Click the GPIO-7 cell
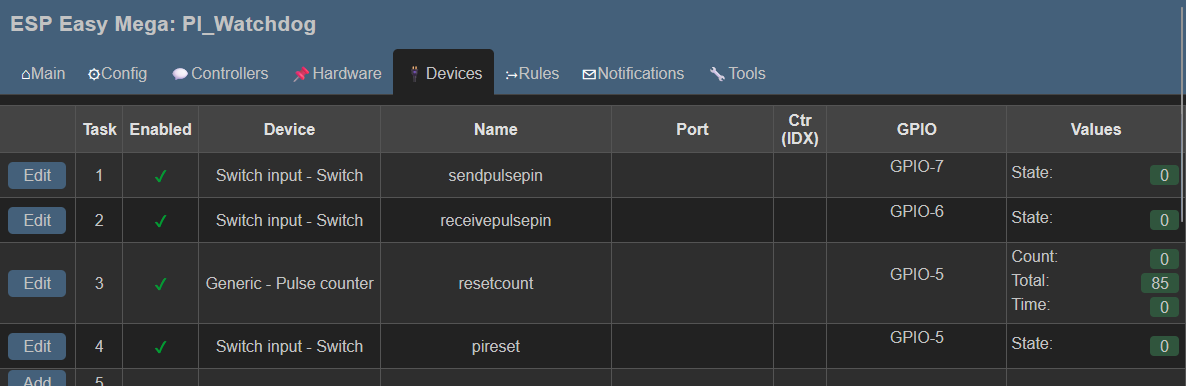Screen dimensions: 1186x386 pyautogui.click(x=917, y=176)
